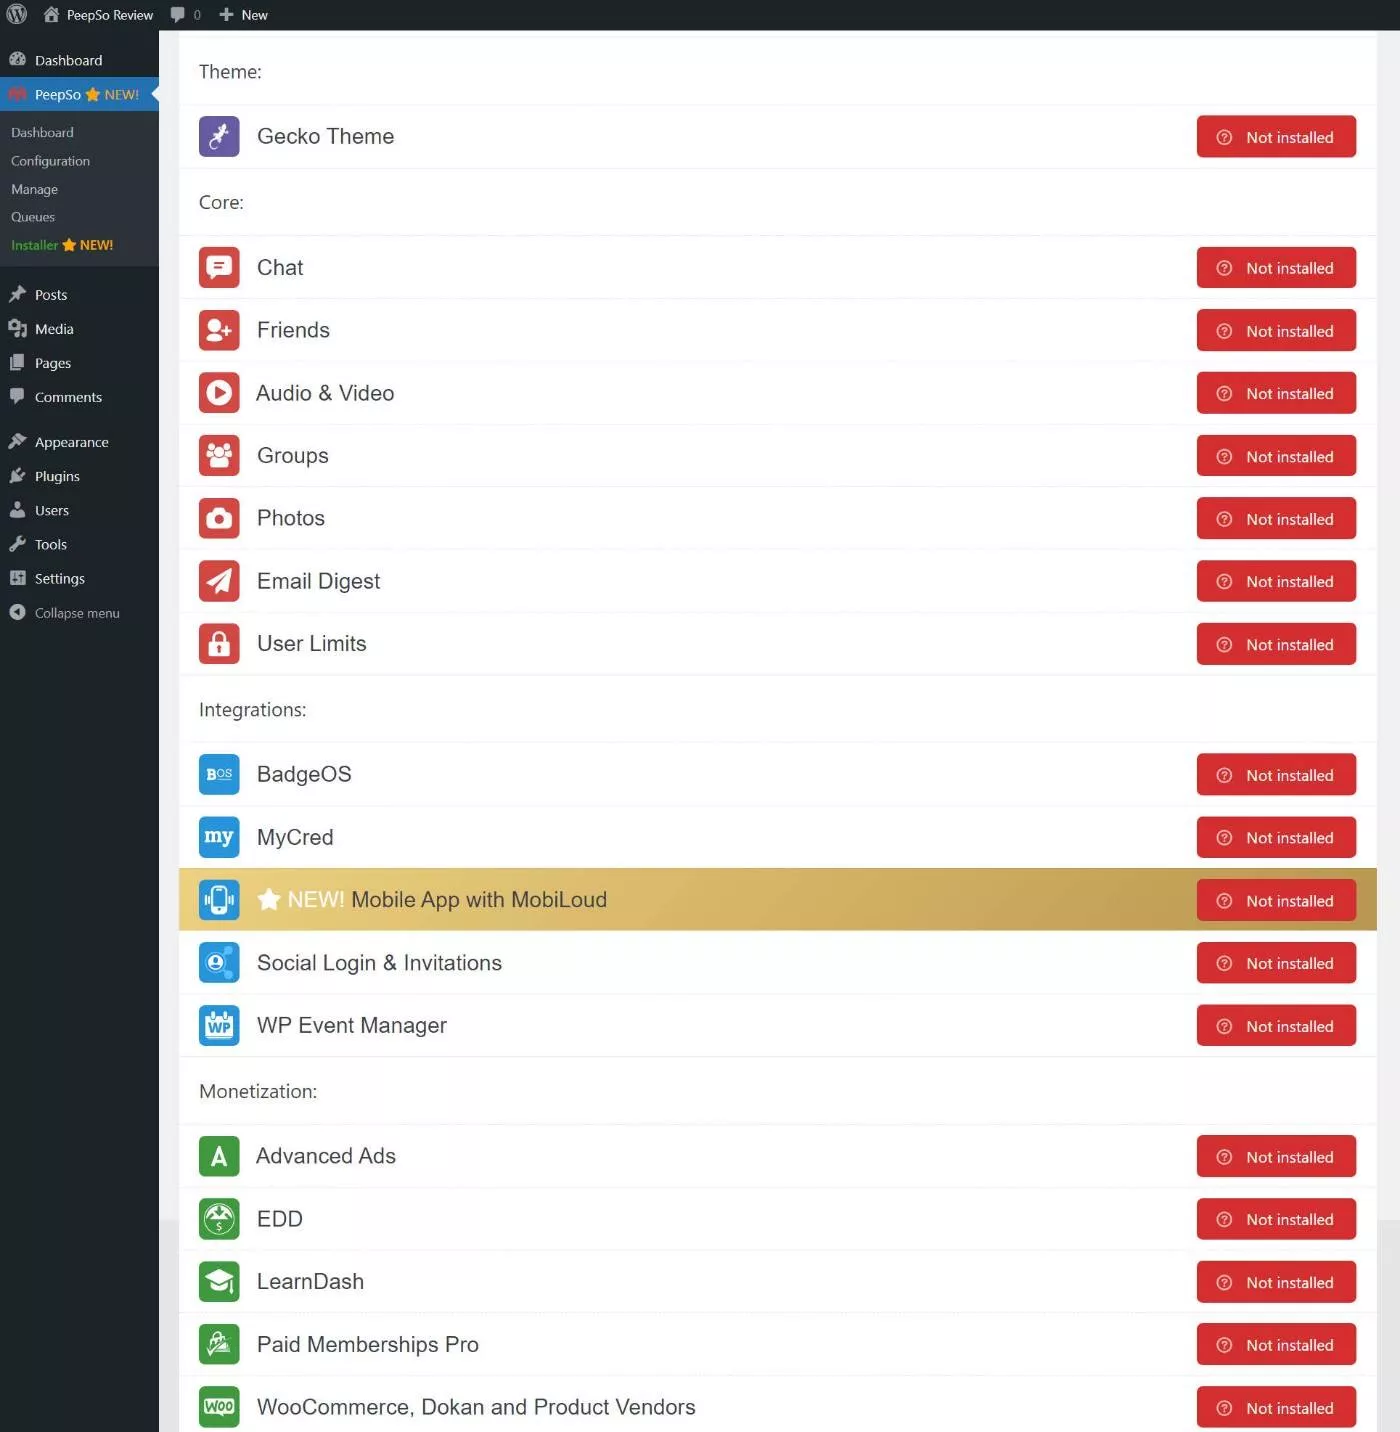Open the Tools menu
This screenshot has width=1400, height=1432.
pyautogui.click(x=79, y=544)
